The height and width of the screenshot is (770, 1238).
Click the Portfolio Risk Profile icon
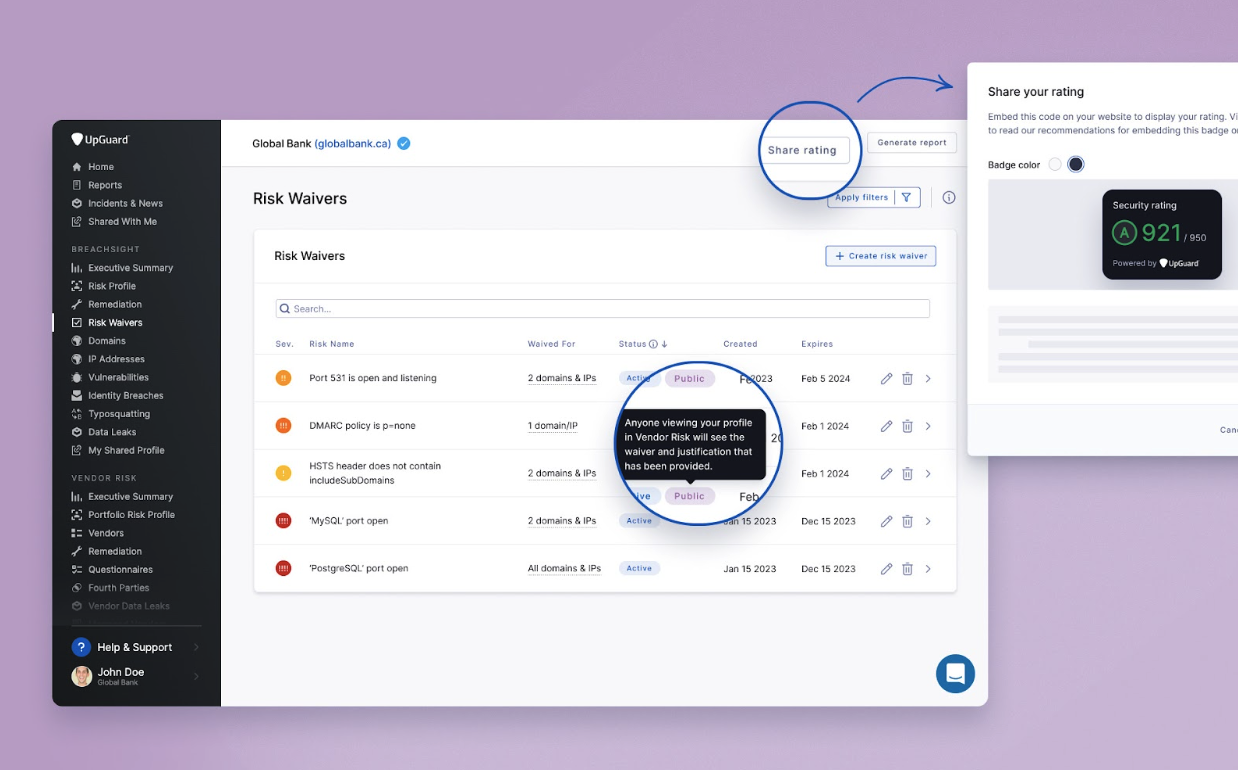[x=77, y=515]
